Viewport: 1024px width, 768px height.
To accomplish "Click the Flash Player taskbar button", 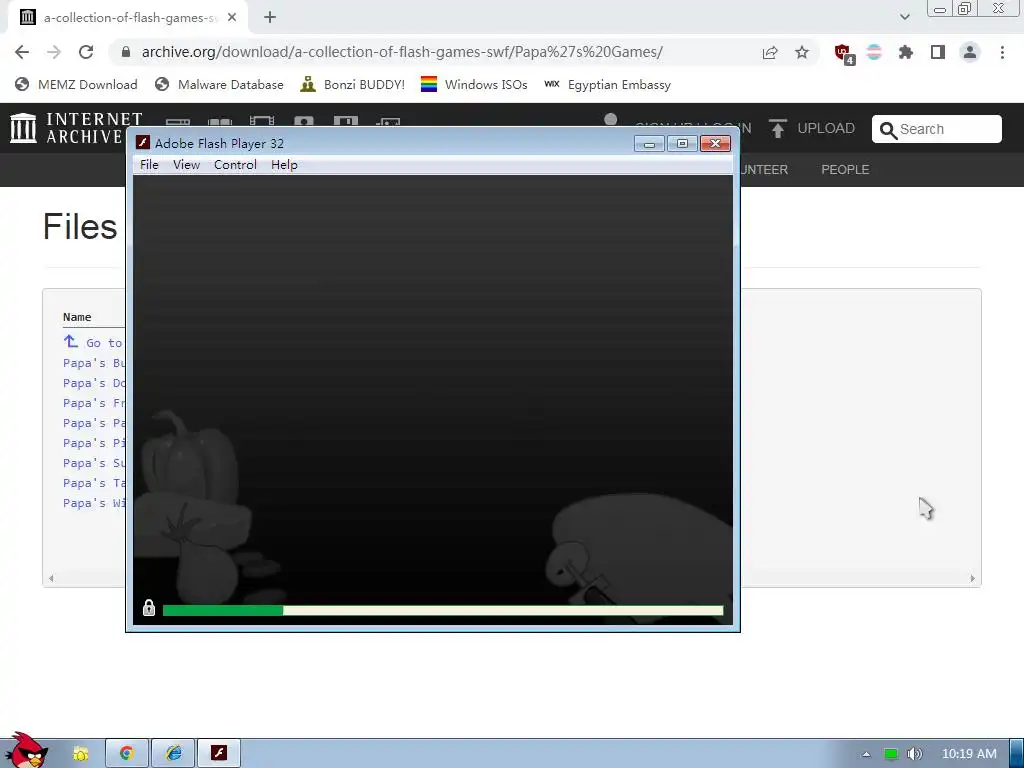I will (219, 754).
